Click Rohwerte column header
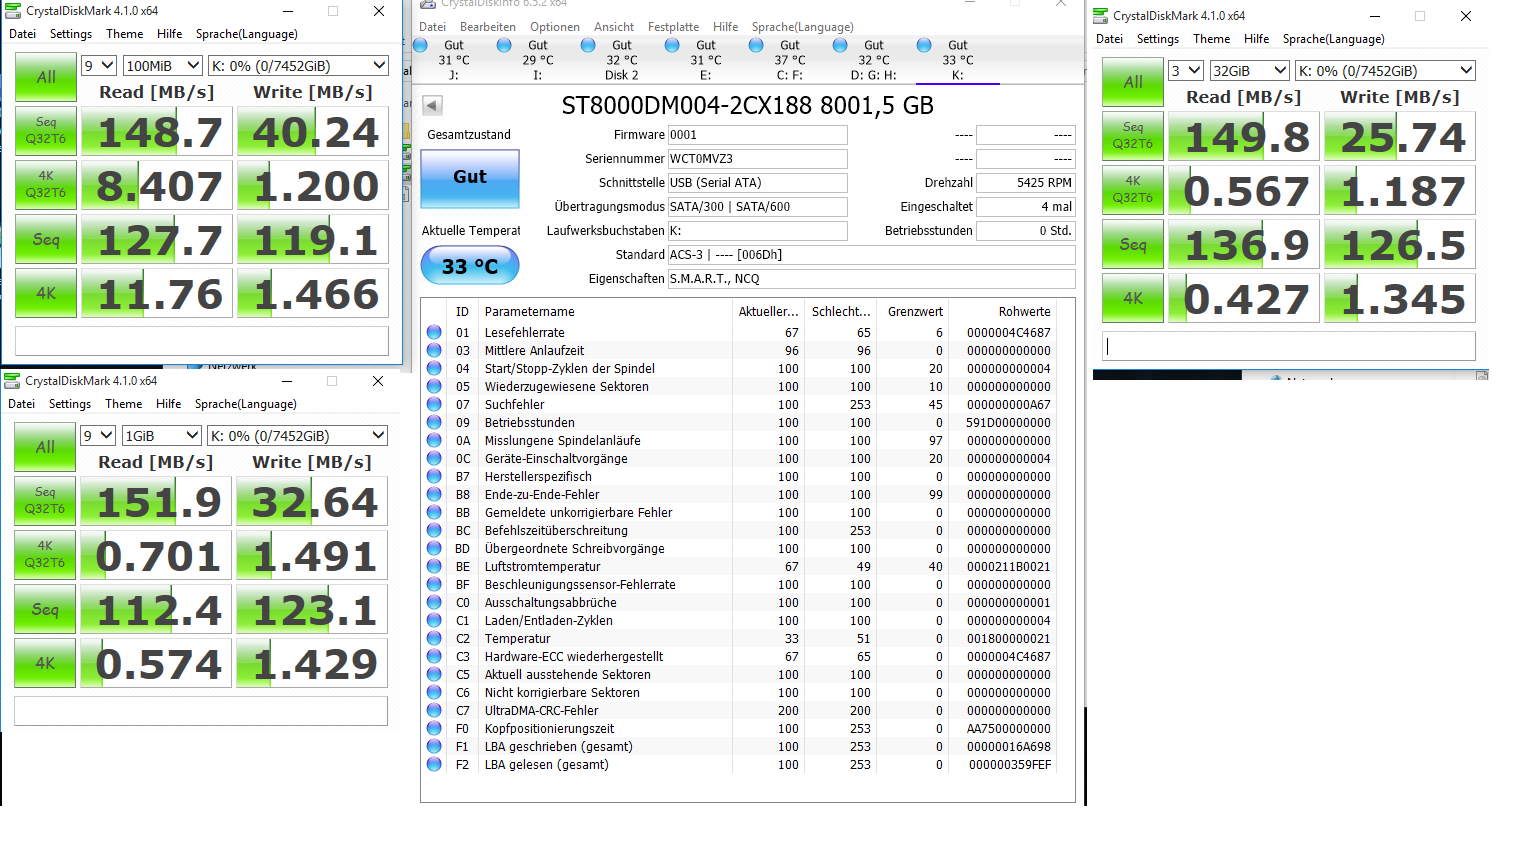 (1024, 312)
